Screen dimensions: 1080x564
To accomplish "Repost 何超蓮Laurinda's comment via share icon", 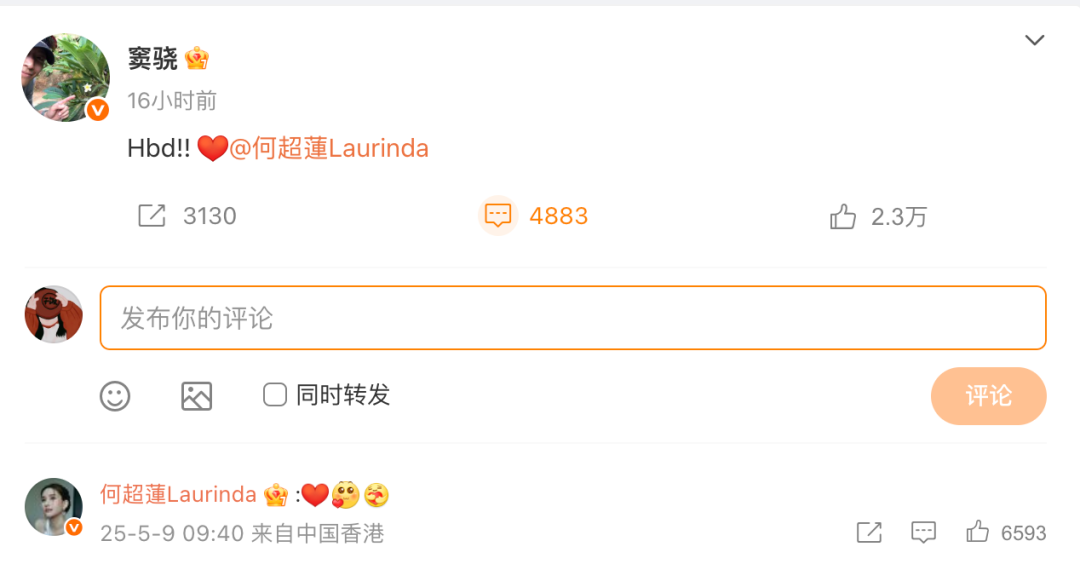I will click(869, 532).
